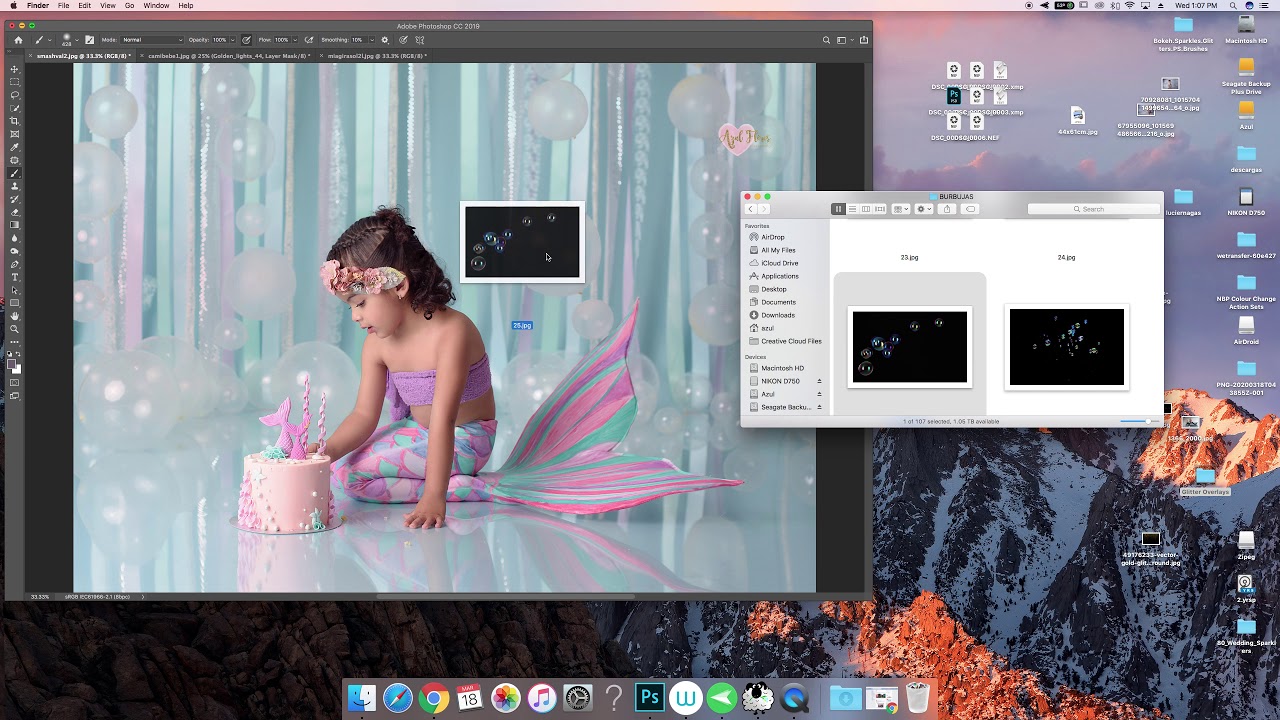Toggle symmetry paint butterfly icon
Image resolution: width=1280 pixels, height=720 pixels.
pyautogui.click(x=419, y=40)
